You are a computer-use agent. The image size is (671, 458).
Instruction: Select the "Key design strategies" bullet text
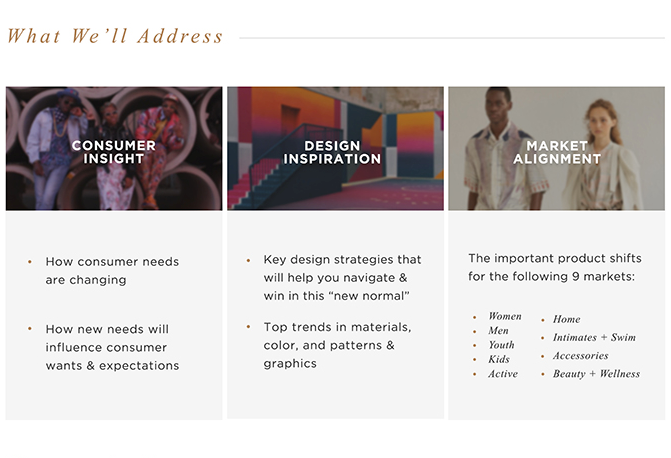tap(342, 277)
